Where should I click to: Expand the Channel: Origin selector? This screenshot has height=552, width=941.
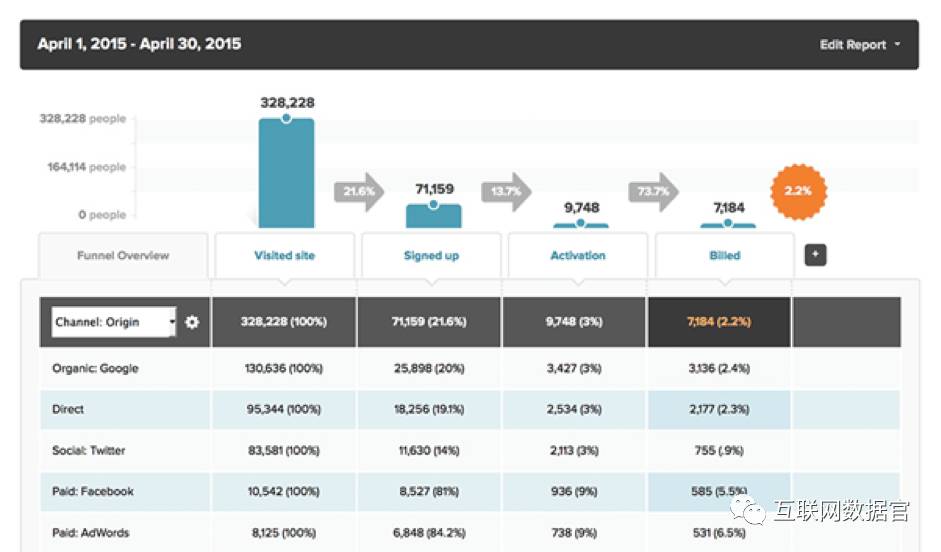coord(113,322)
